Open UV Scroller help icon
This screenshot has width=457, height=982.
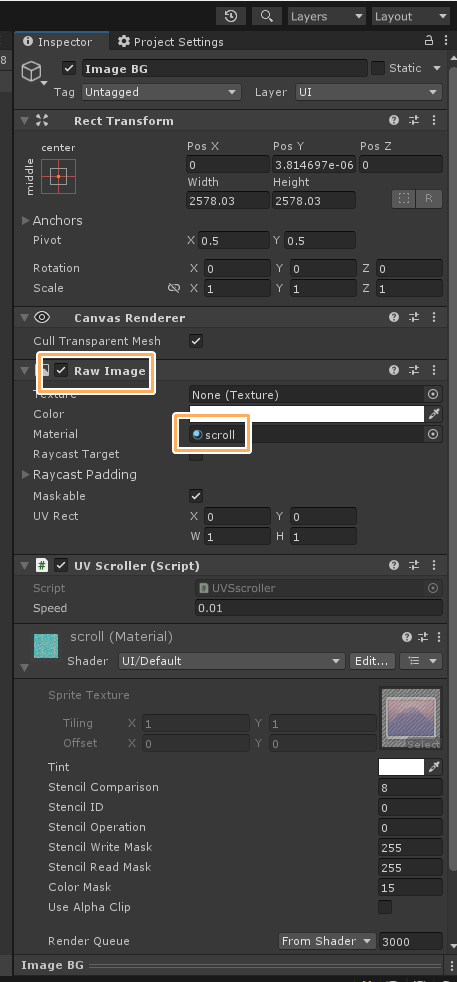click(x=394, y=565)
